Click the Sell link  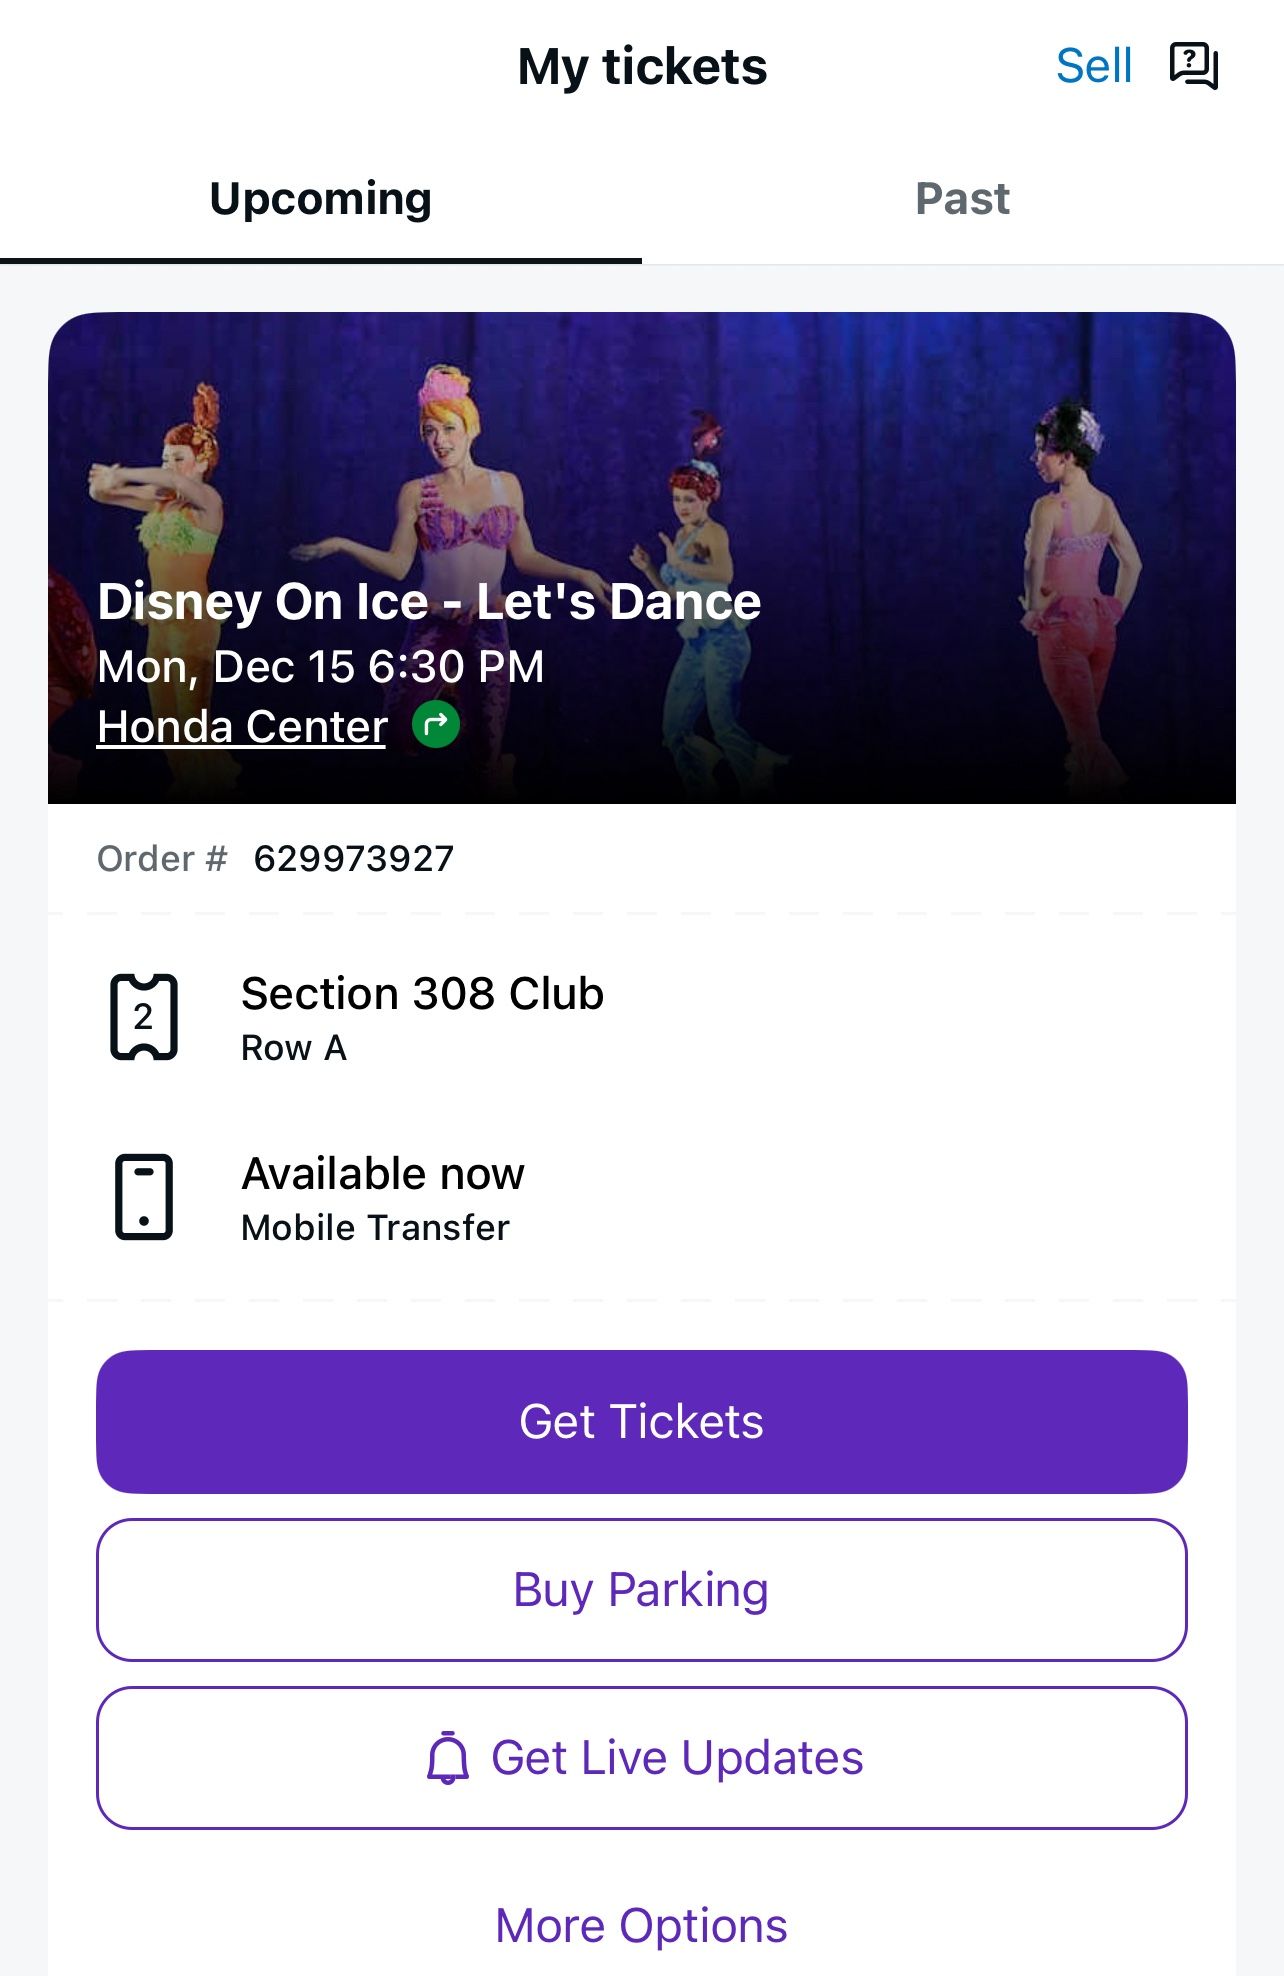pos(1094,67)
